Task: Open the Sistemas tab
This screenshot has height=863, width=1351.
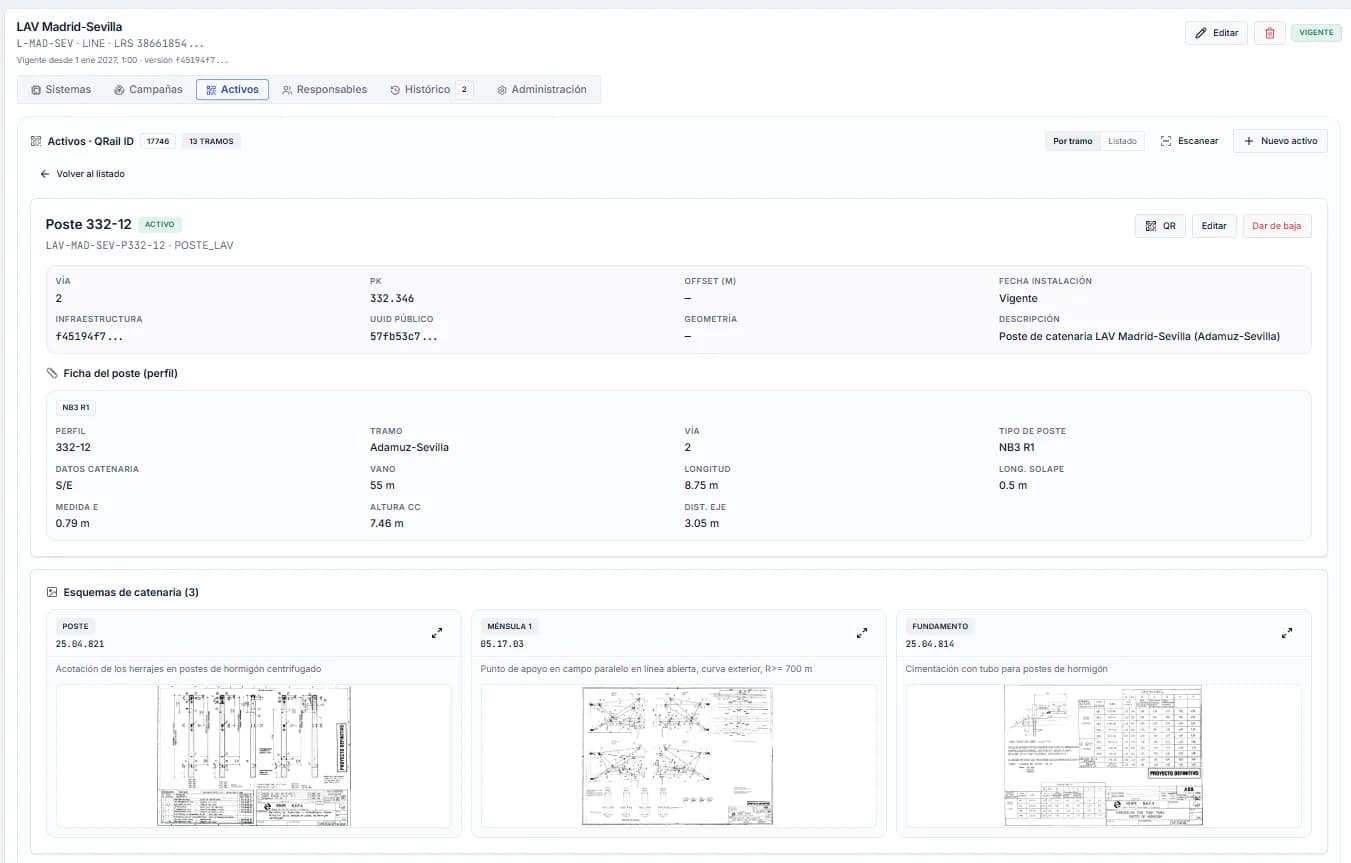Action: [61, 89]
